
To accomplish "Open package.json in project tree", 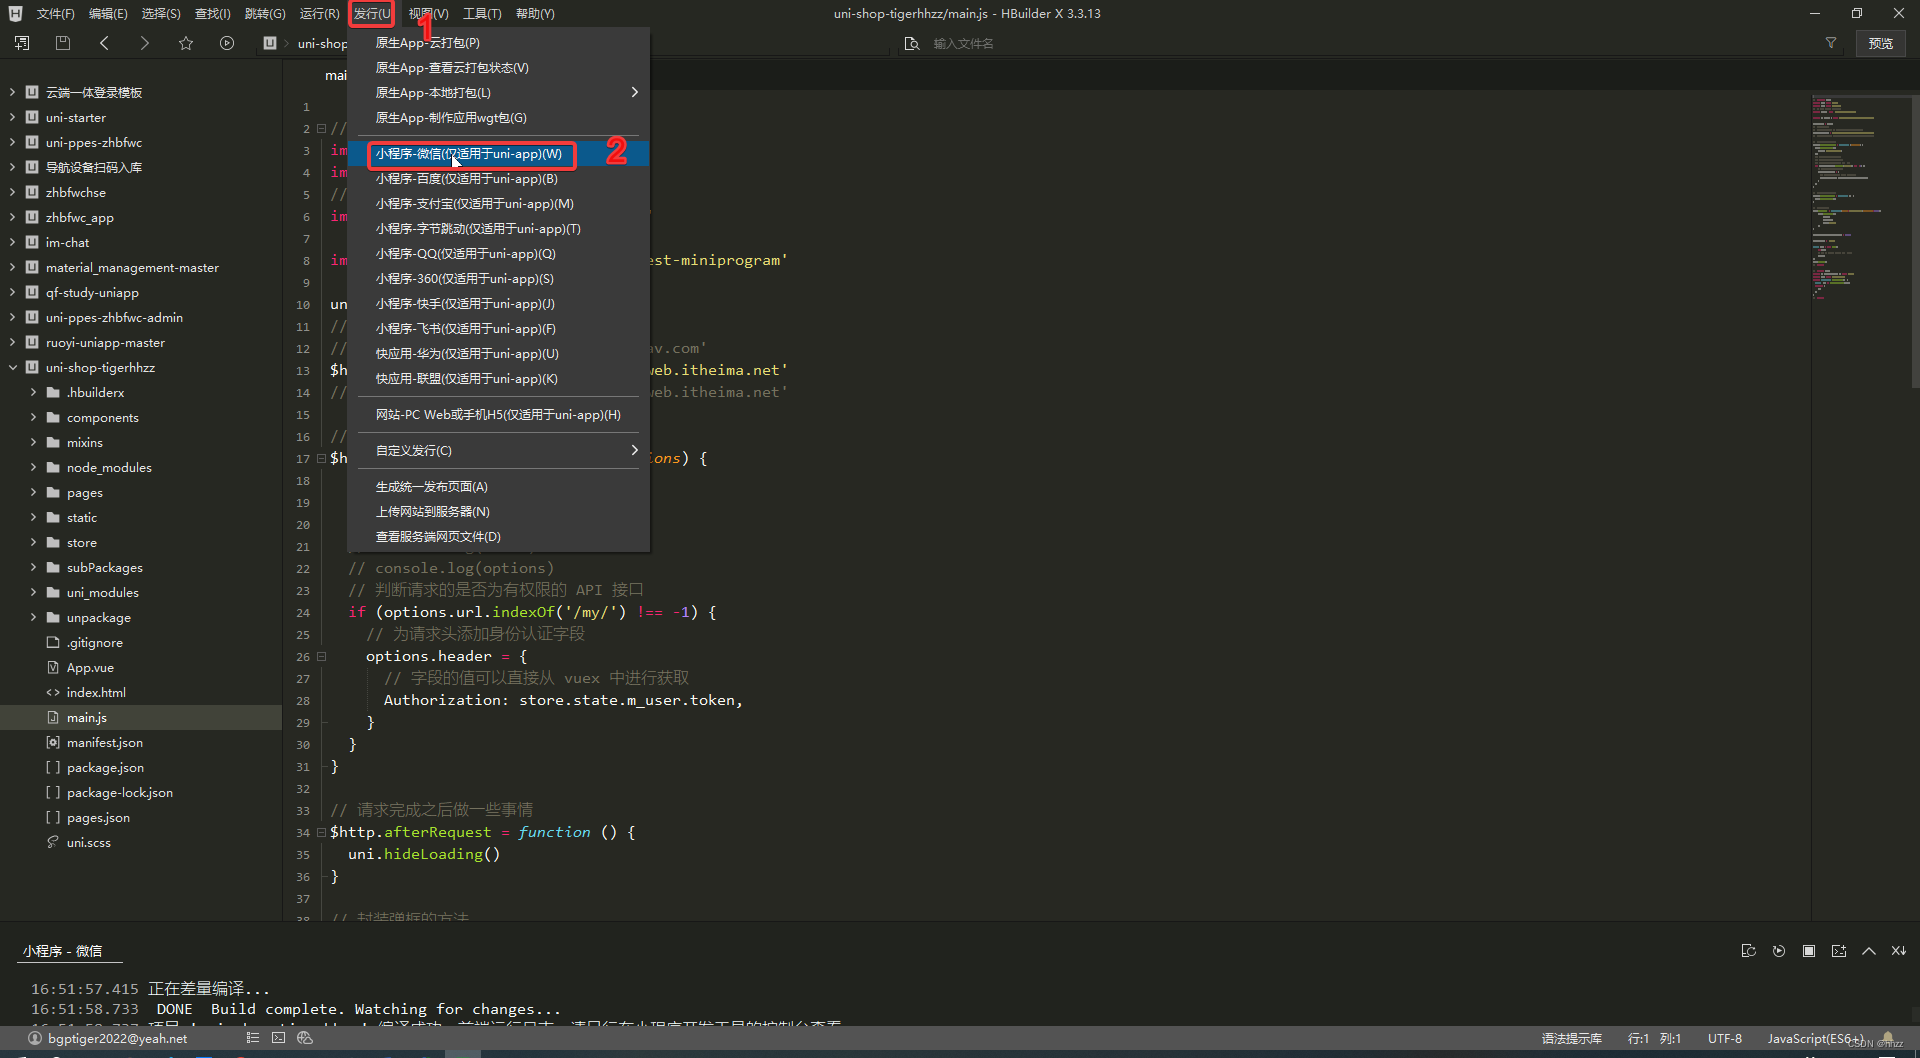I will (x=105, y=767).
